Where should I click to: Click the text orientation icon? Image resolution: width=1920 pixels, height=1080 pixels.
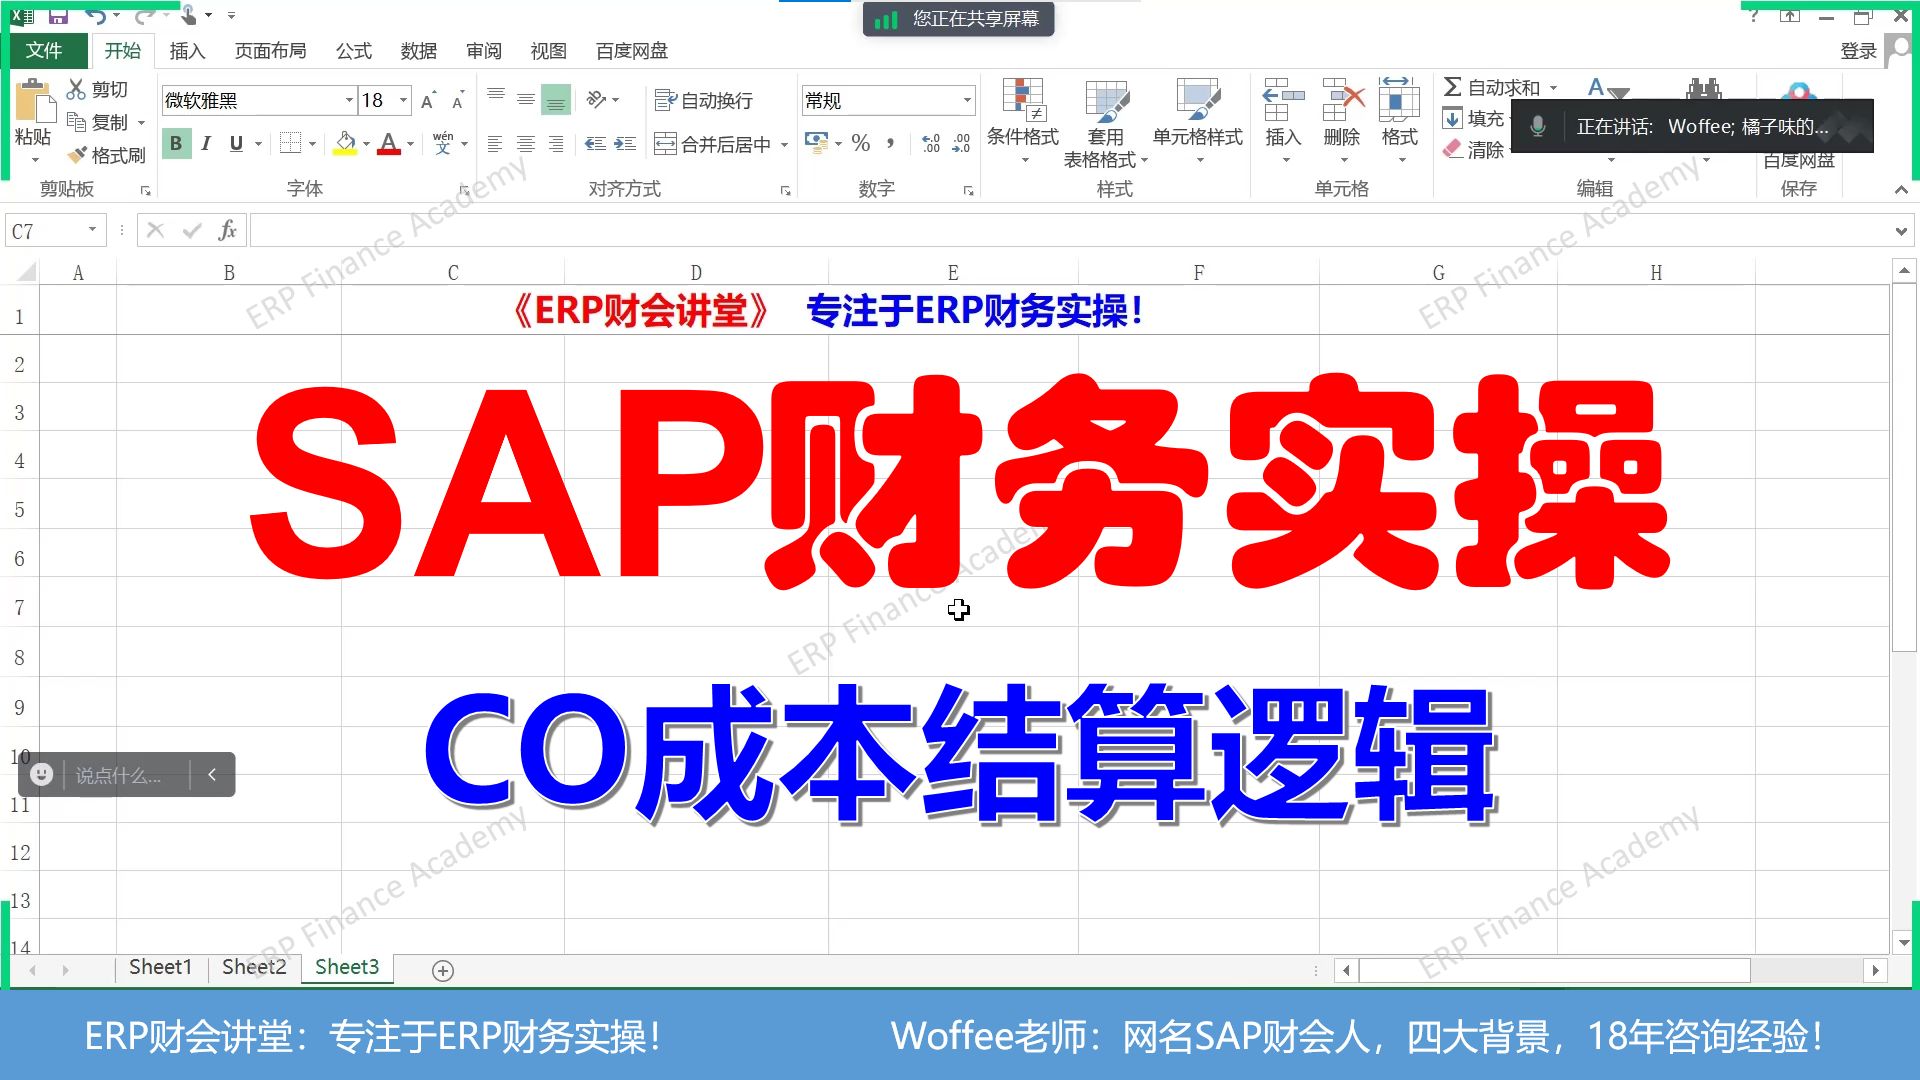pos(597,99)
